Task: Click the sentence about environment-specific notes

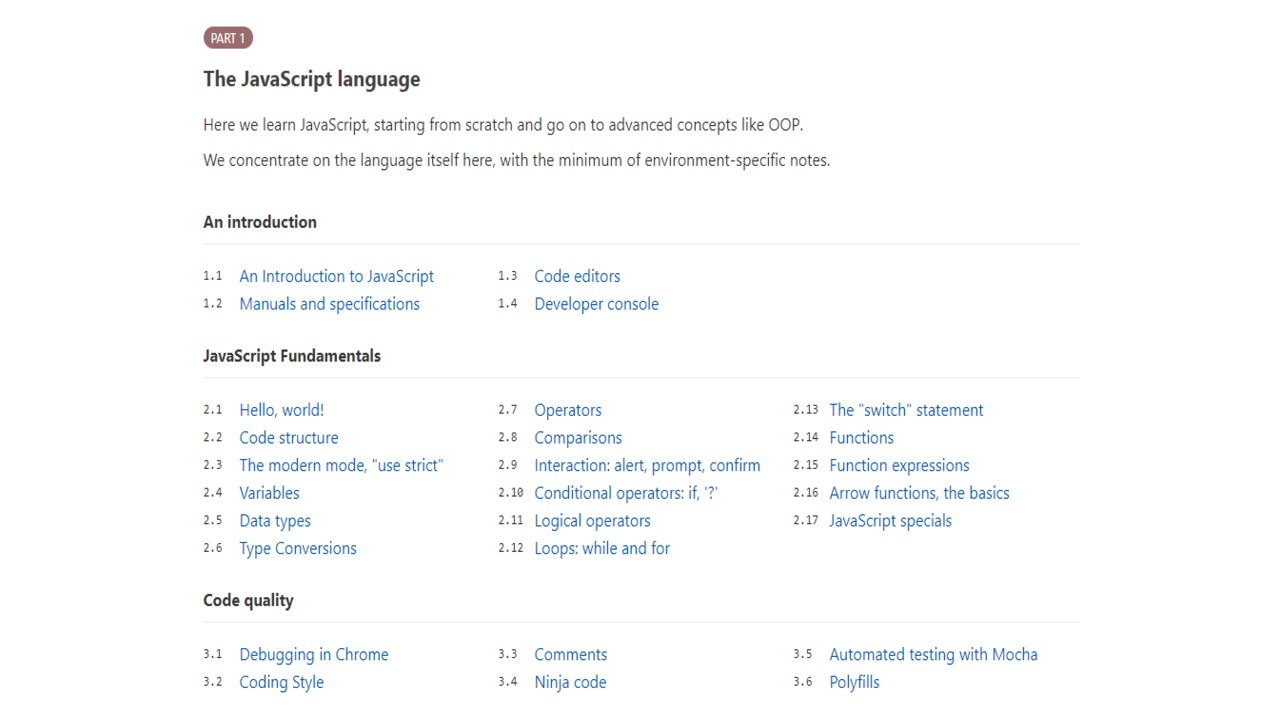Action: point(516,160)
